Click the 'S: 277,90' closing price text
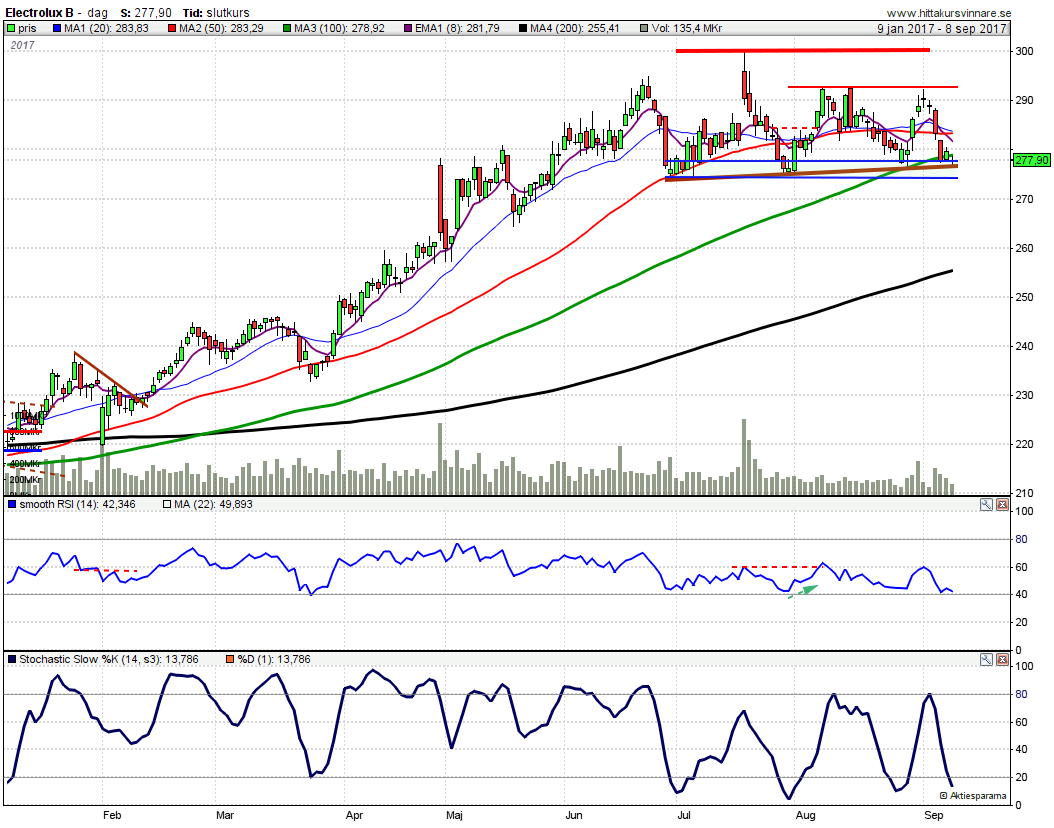The image size is (1054, 828). [146, 13]
